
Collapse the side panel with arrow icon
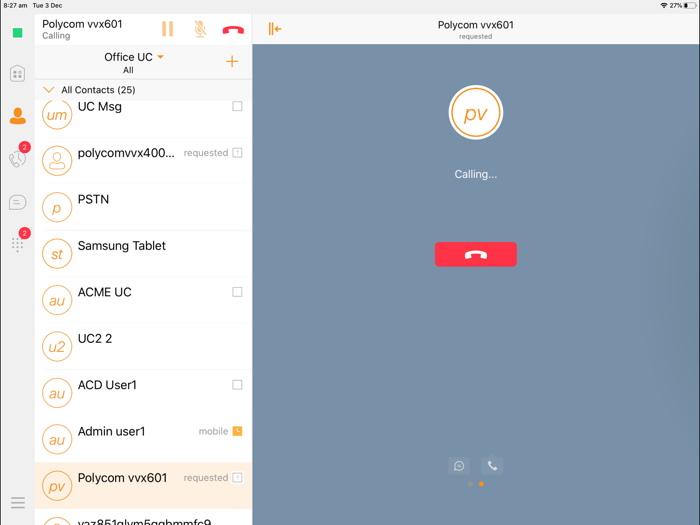(275, 29)
